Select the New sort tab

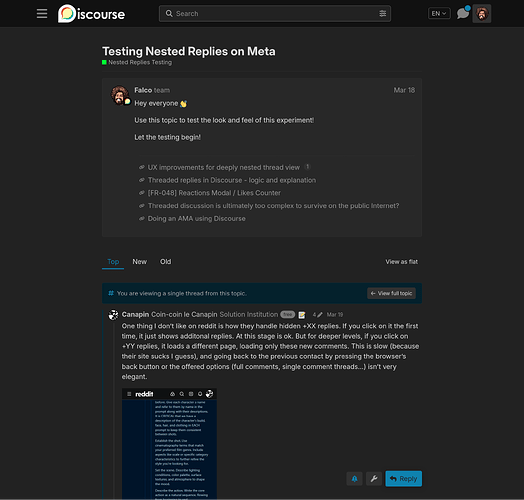[139, 261]
